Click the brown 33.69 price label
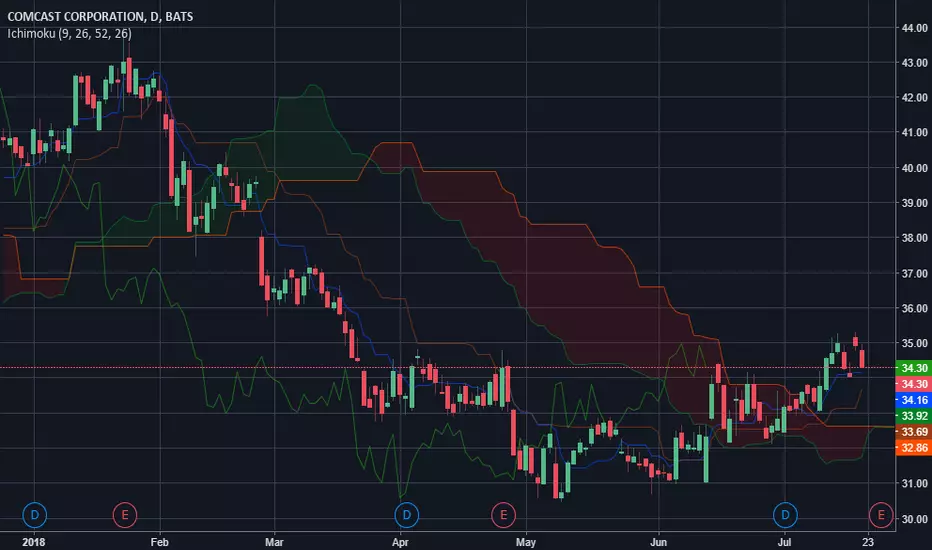 [x=914, y=432]
